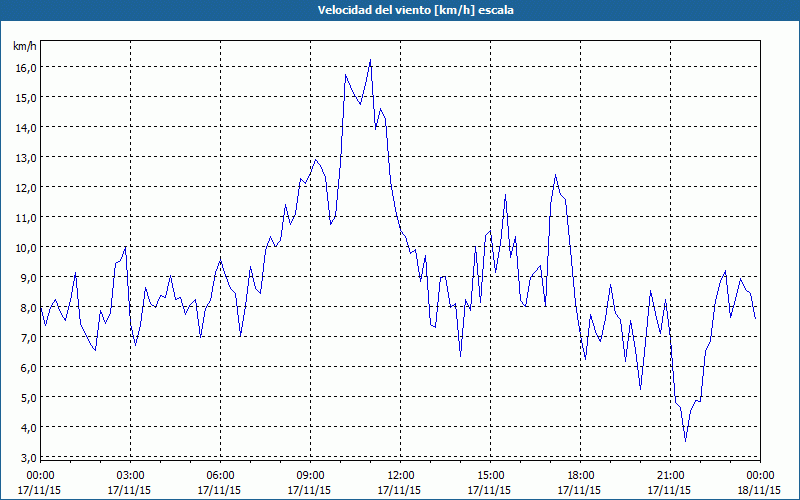
Task: Click the 06:00 time axis label
Action: [x=220, y=476]
